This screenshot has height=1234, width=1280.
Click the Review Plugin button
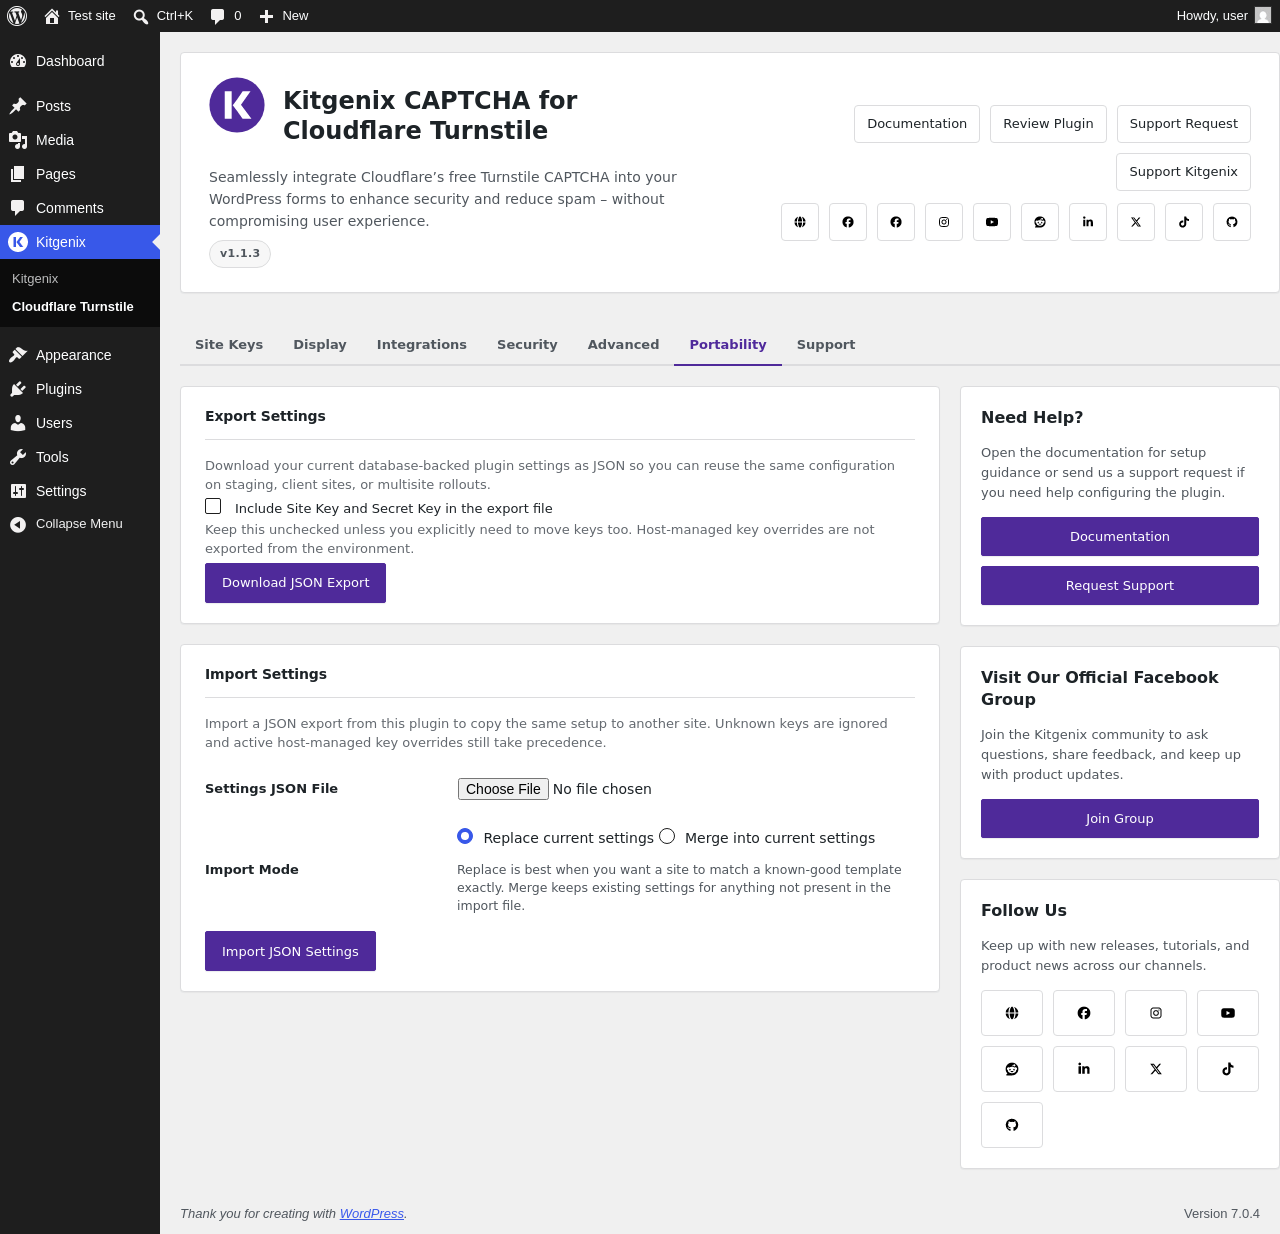[x=1048, y=124]
